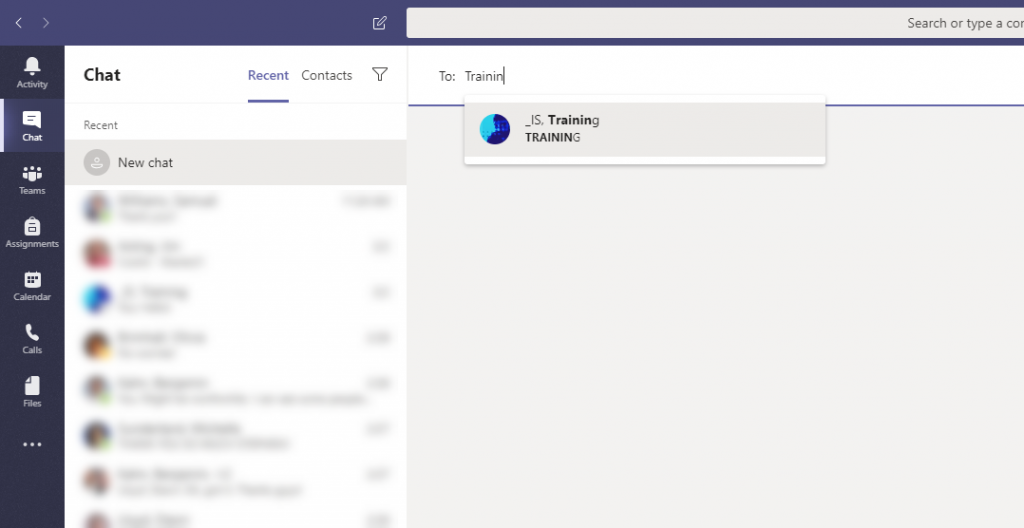Open Calls in the left rail
Screen dimensions: 1024x528
(32, 338)
